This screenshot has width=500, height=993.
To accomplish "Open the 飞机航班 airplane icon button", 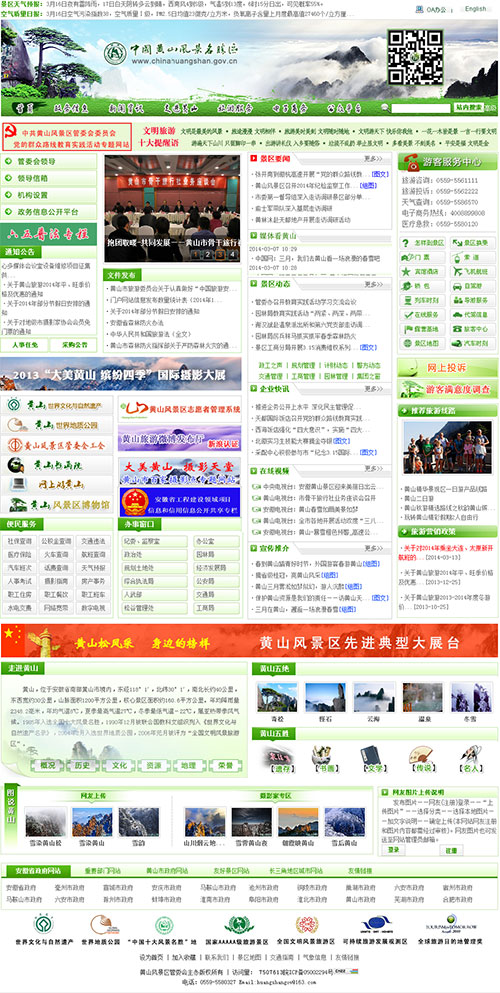I will 473,271.
